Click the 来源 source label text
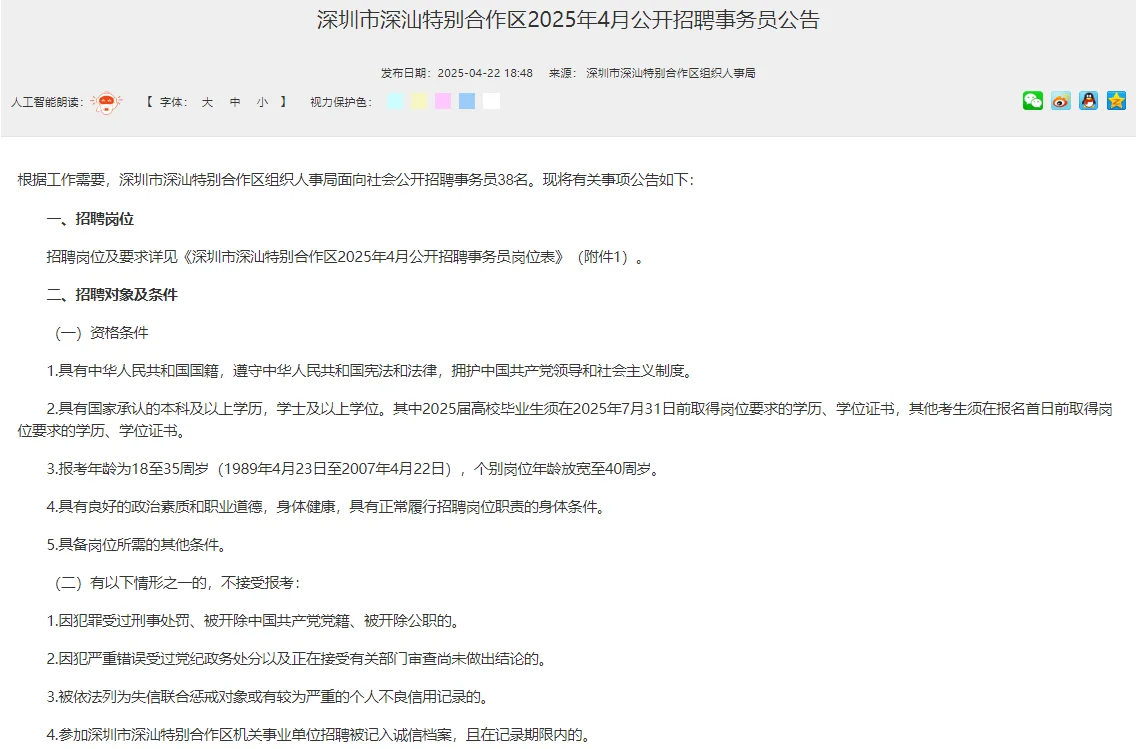This screenshot has height=749, width=1146. click(562, 71)
